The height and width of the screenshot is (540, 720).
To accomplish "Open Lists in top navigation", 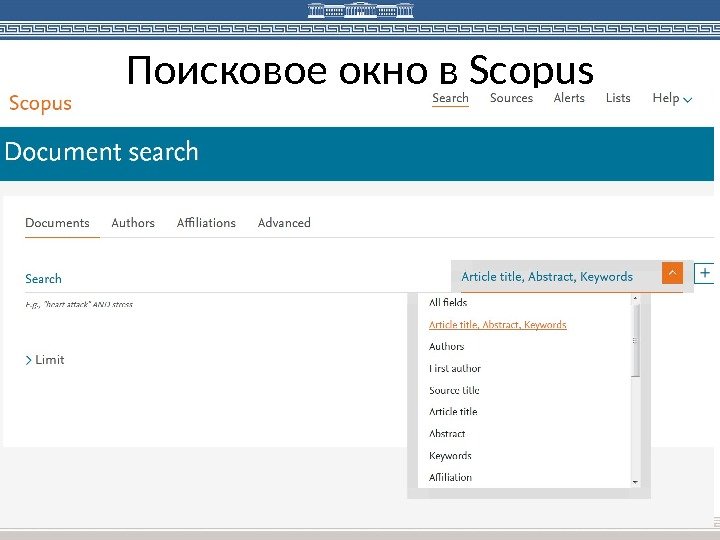I will [x=618, y=98].
